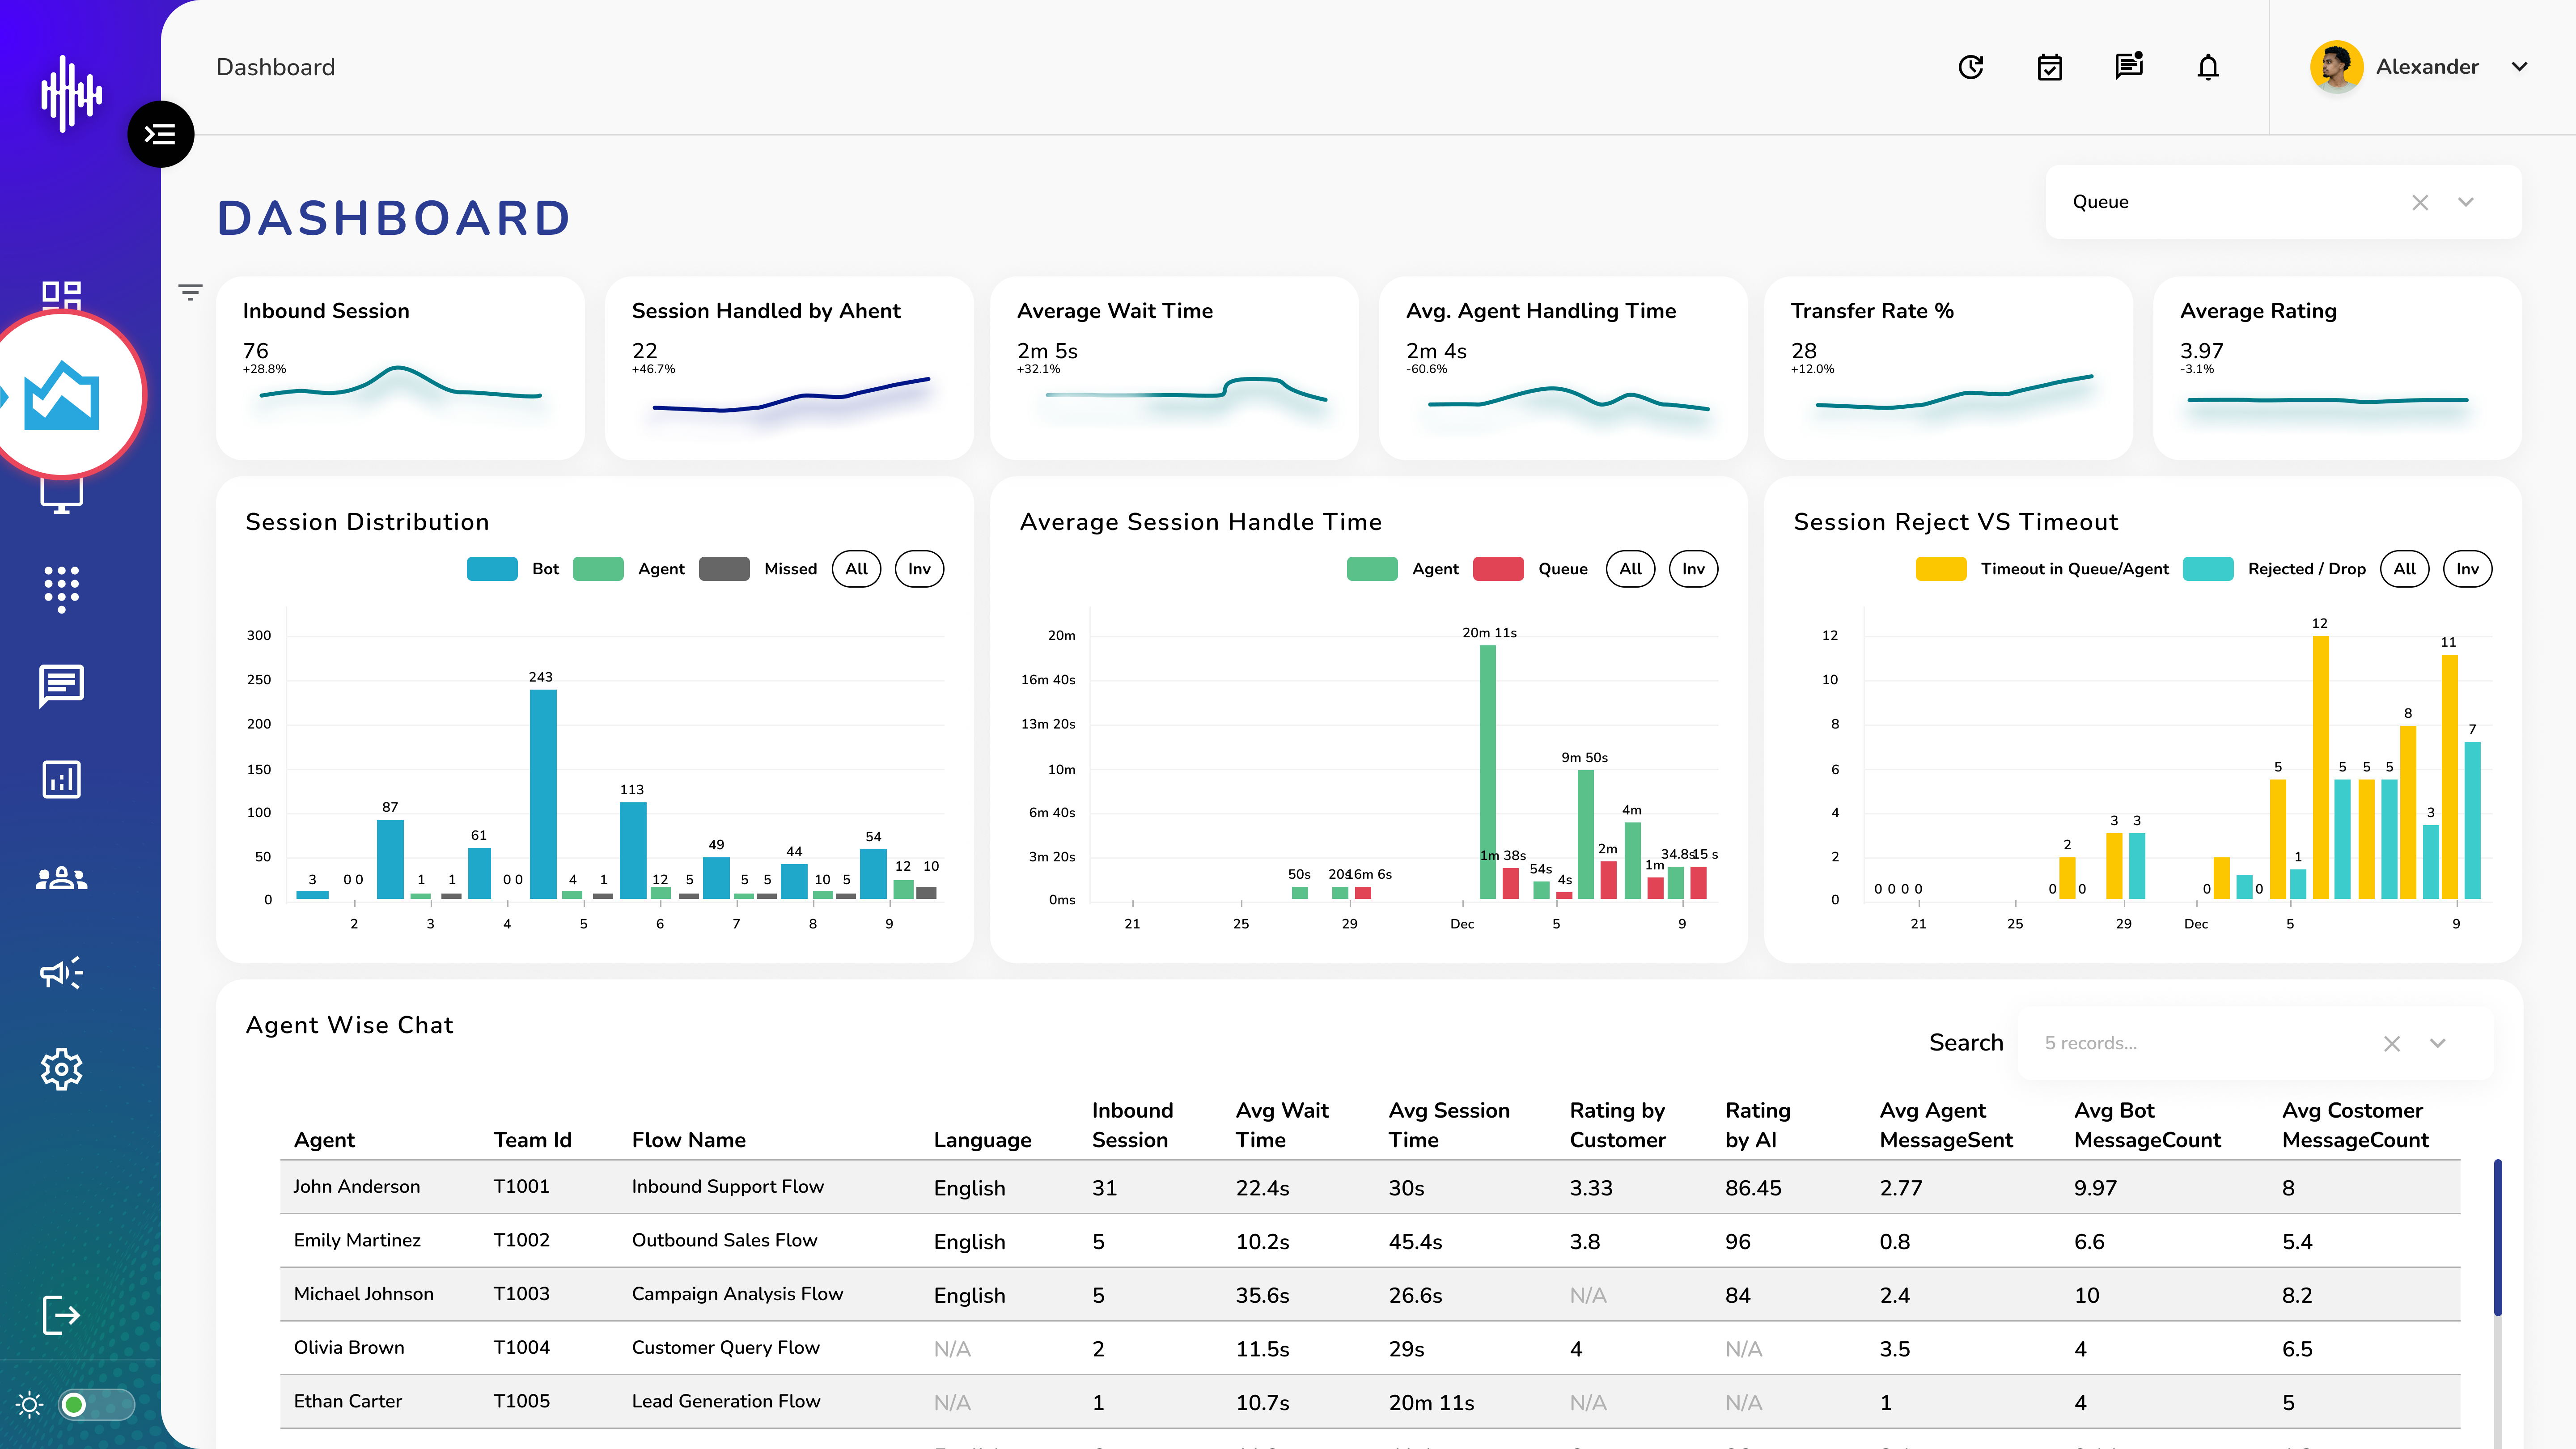Click the Dashboard breadcrumb text in header
This screenshot has height=1449, width=2576.
point(275,67)
